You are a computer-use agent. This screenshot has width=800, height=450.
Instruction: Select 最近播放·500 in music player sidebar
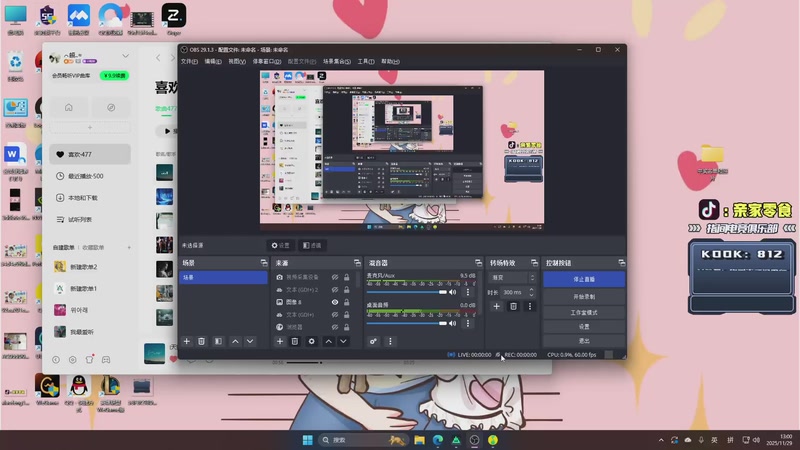[x=90, y=176]
